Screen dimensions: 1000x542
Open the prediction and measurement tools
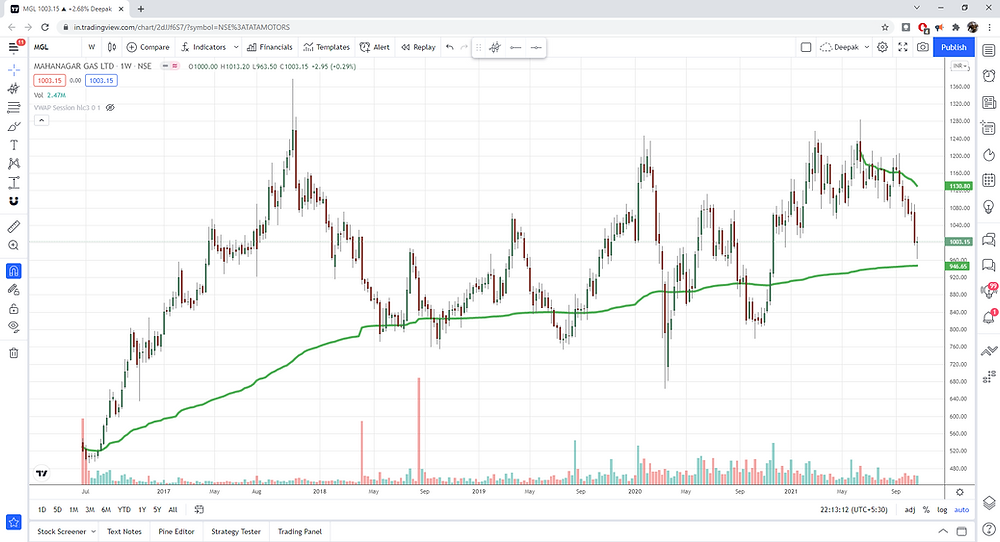coord(13,183)
